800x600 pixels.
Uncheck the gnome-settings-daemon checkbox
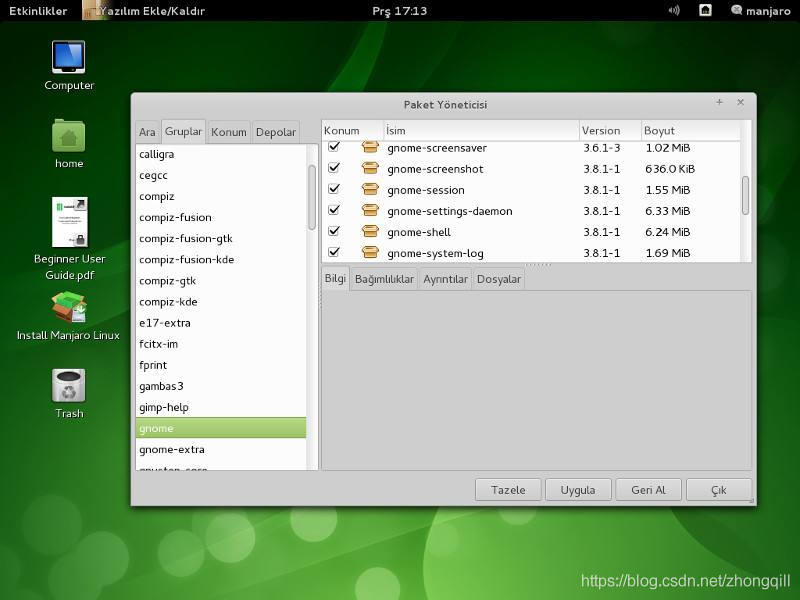[x=334, y=210]
